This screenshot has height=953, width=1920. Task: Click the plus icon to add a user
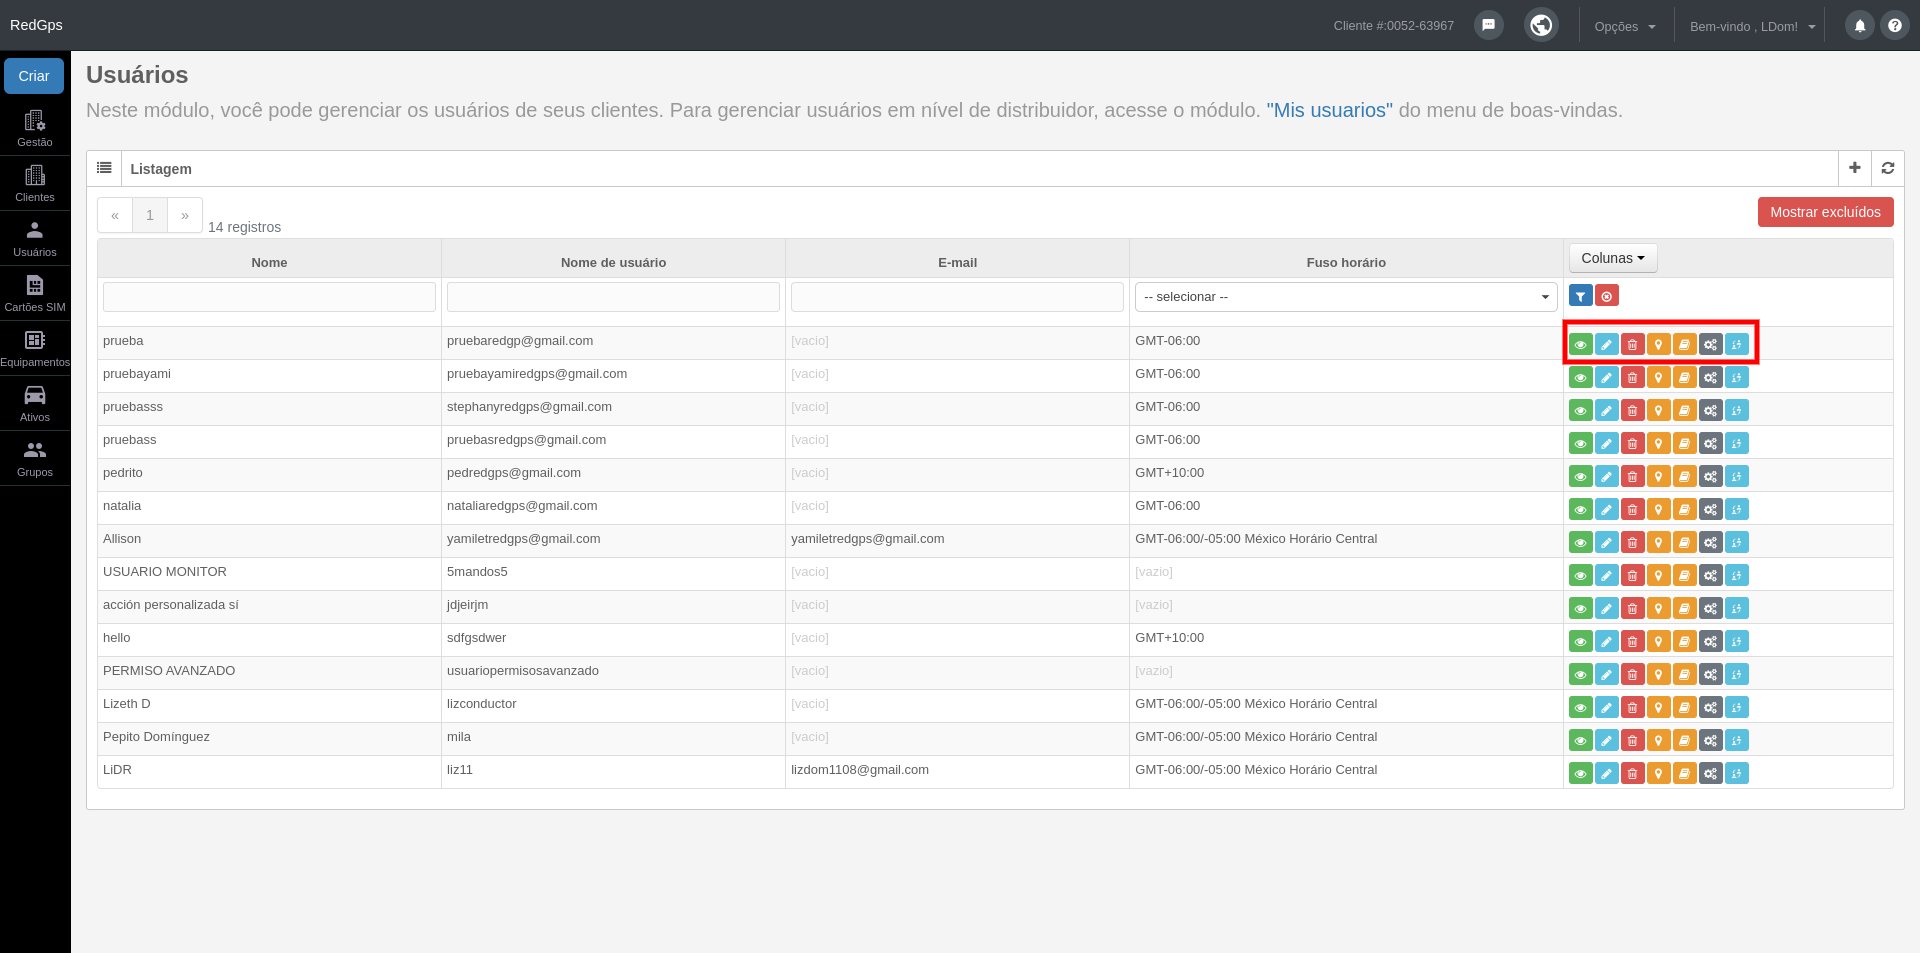(x=1854, y=168)
